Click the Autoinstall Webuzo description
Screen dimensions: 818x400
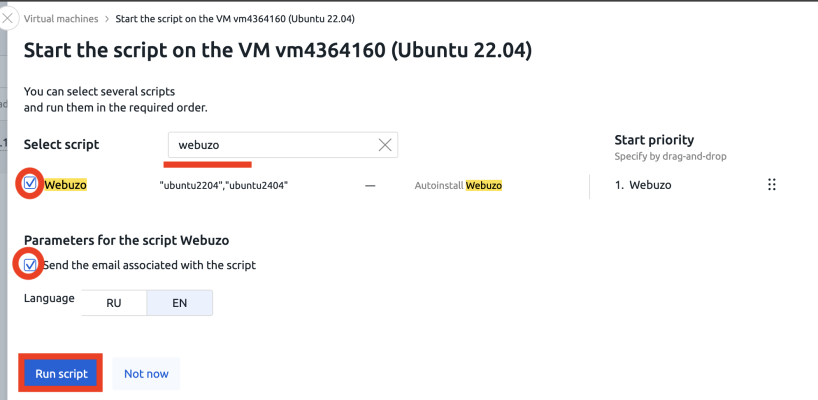[458, 185]
